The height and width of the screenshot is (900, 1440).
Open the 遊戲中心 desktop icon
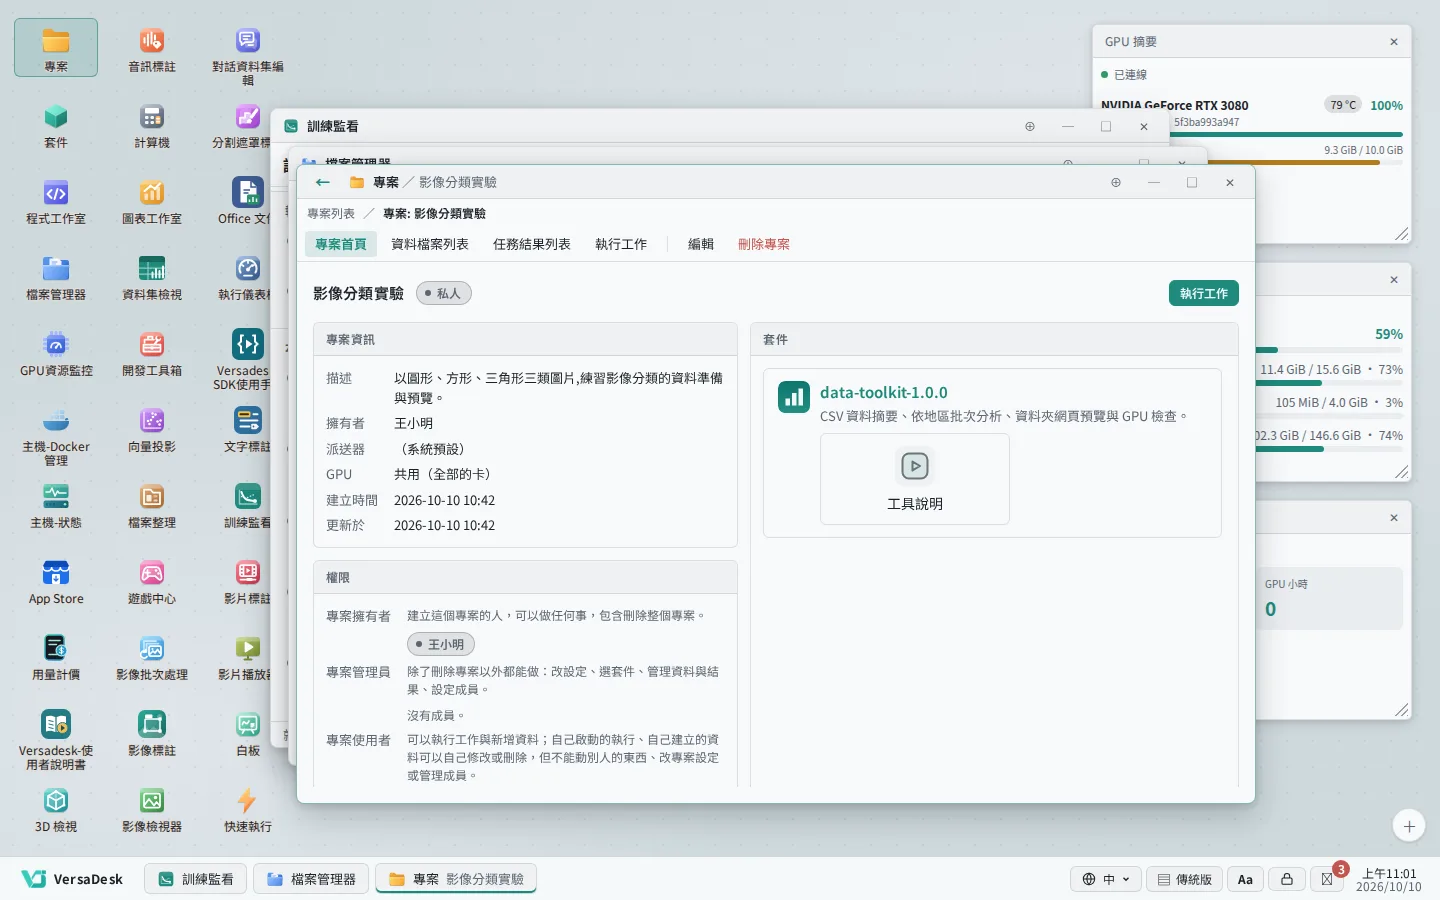pyautogui.click(x=152, y=580)
